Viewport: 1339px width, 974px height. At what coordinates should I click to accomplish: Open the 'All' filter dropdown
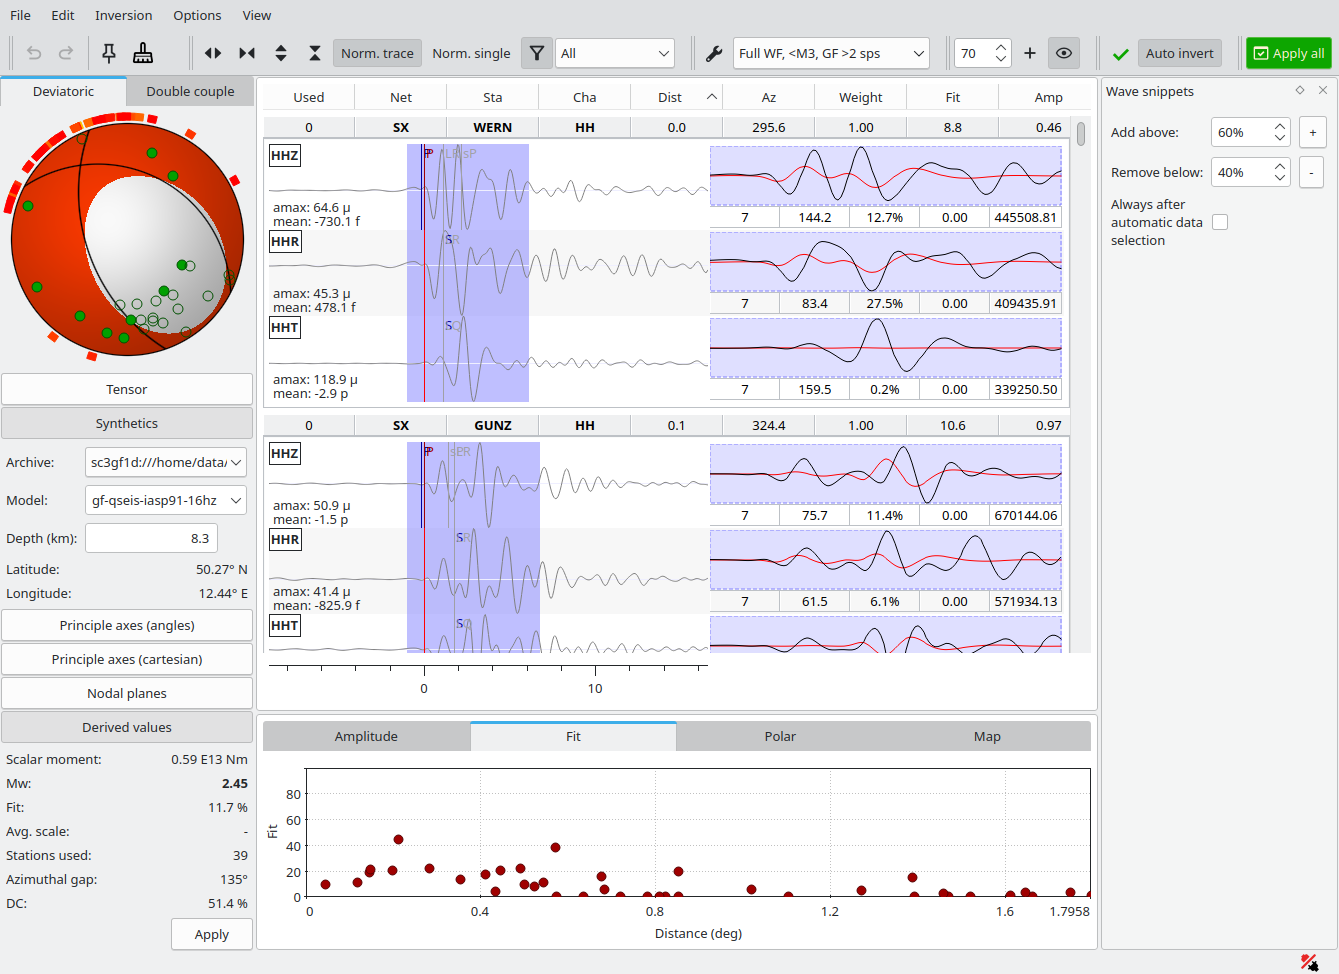pyautogui.click(x=615, y=53)
